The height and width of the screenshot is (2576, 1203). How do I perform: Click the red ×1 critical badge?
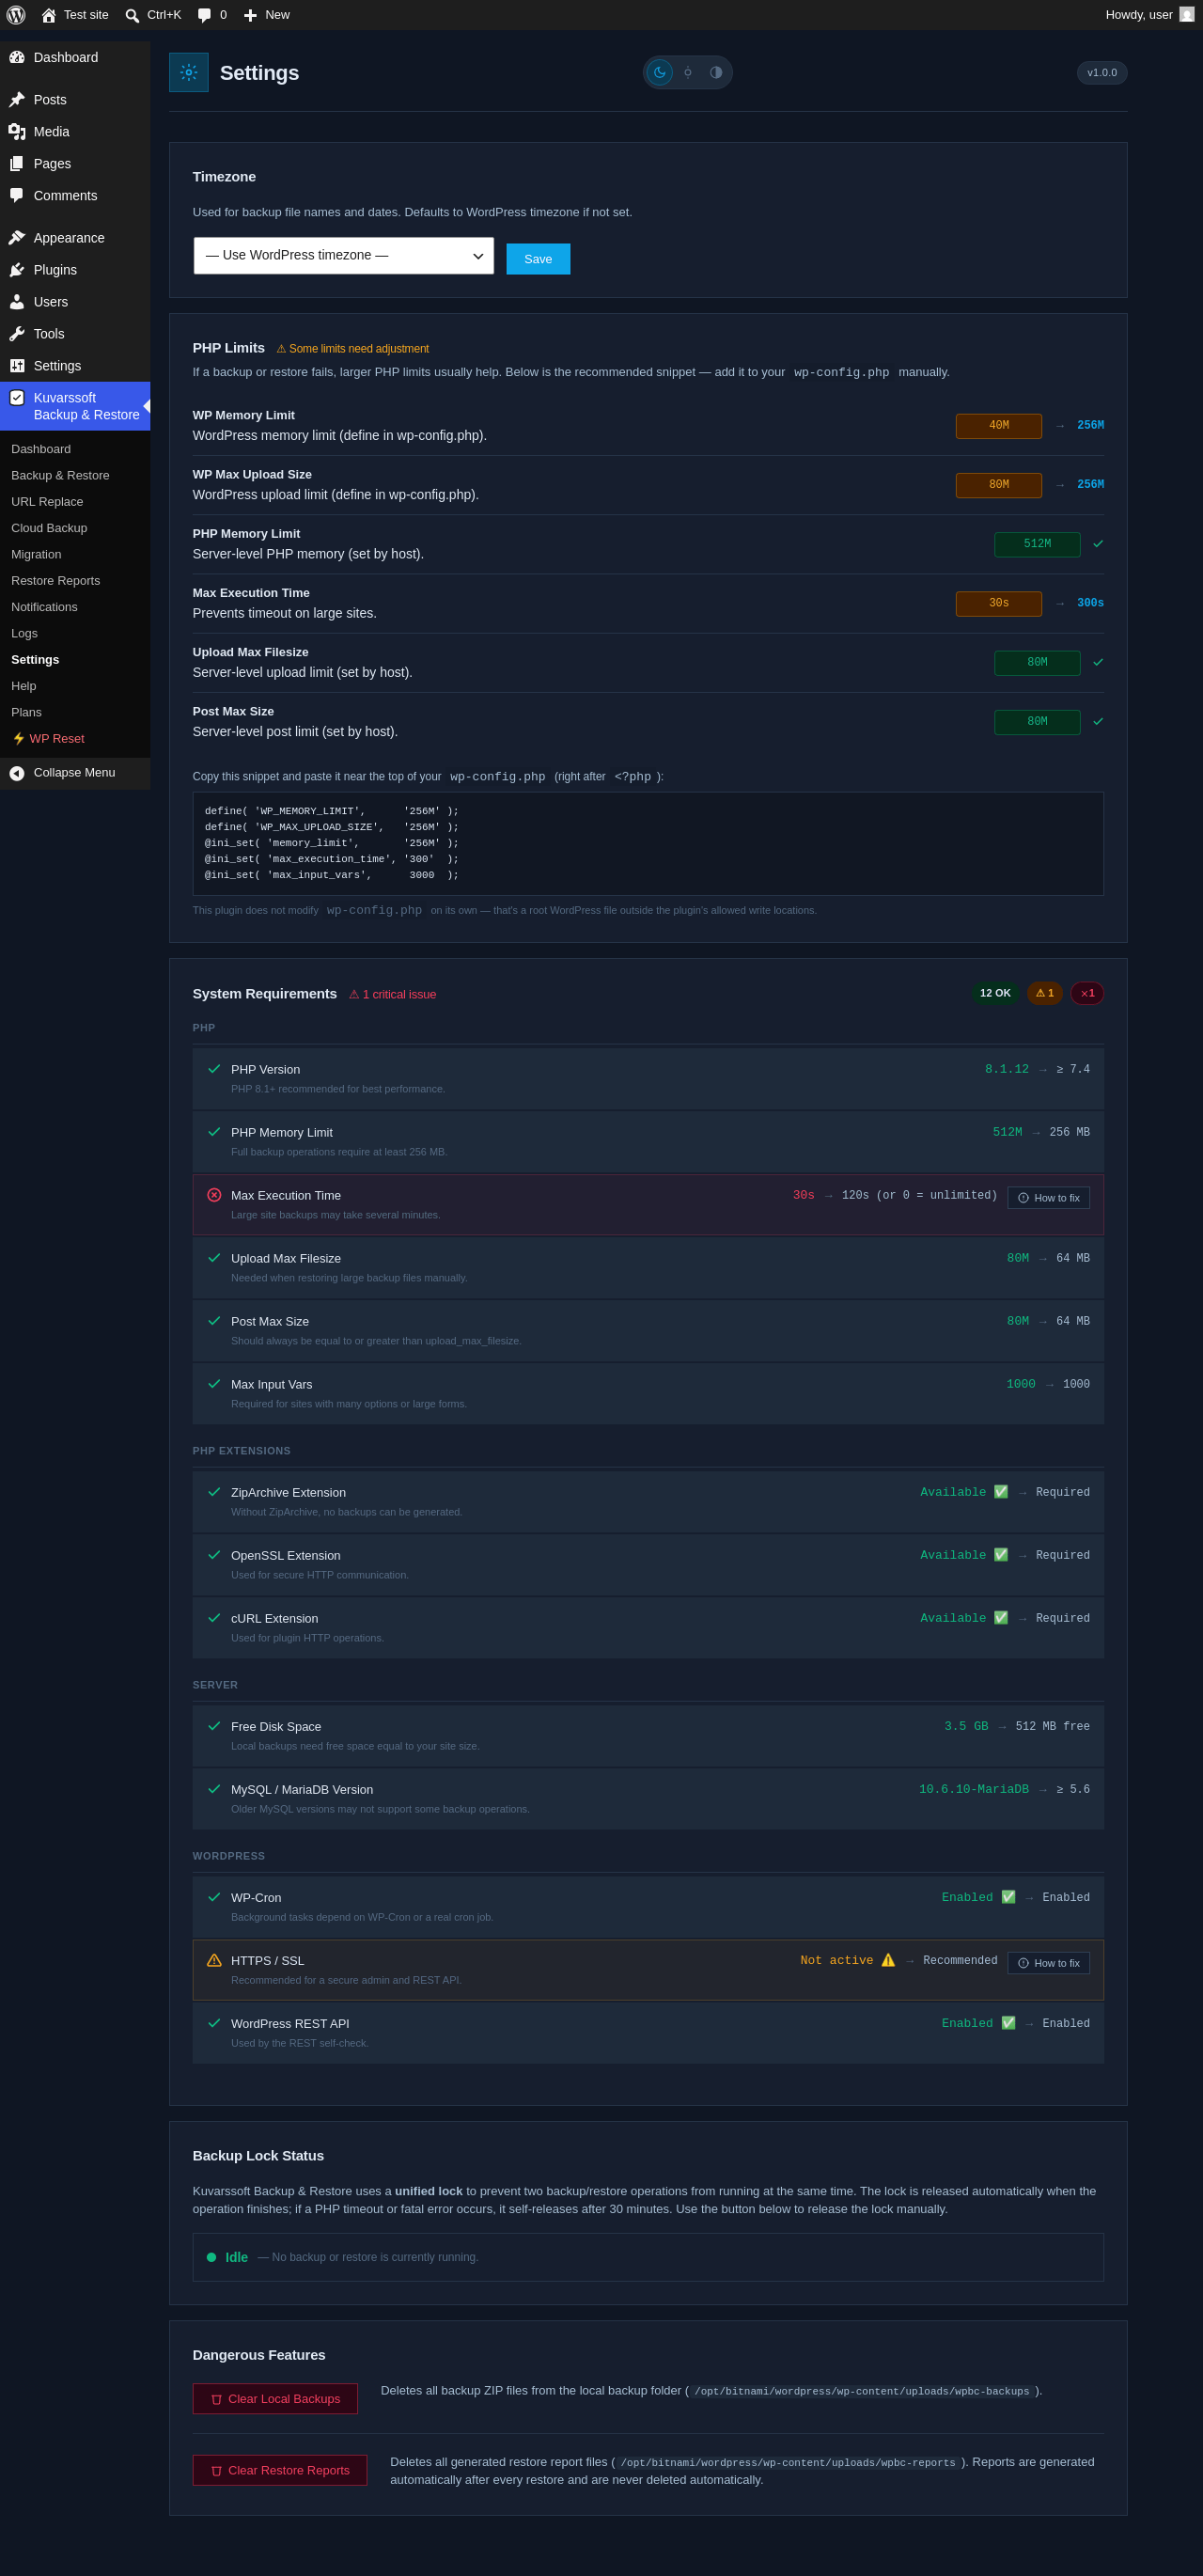1087,993
